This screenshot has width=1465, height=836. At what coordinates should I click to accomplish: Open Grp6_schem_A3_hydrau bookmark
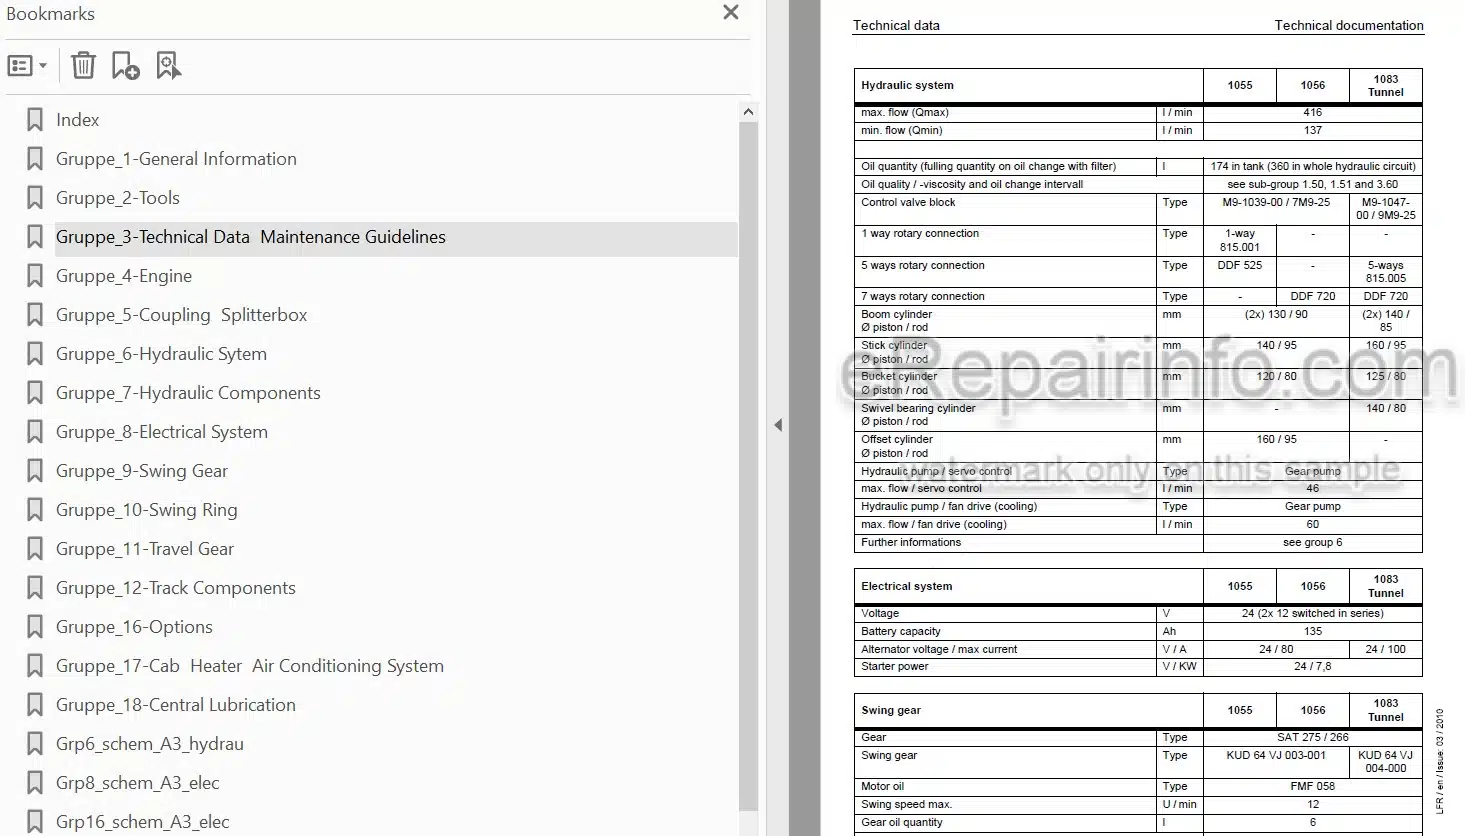tap(150, 744)
